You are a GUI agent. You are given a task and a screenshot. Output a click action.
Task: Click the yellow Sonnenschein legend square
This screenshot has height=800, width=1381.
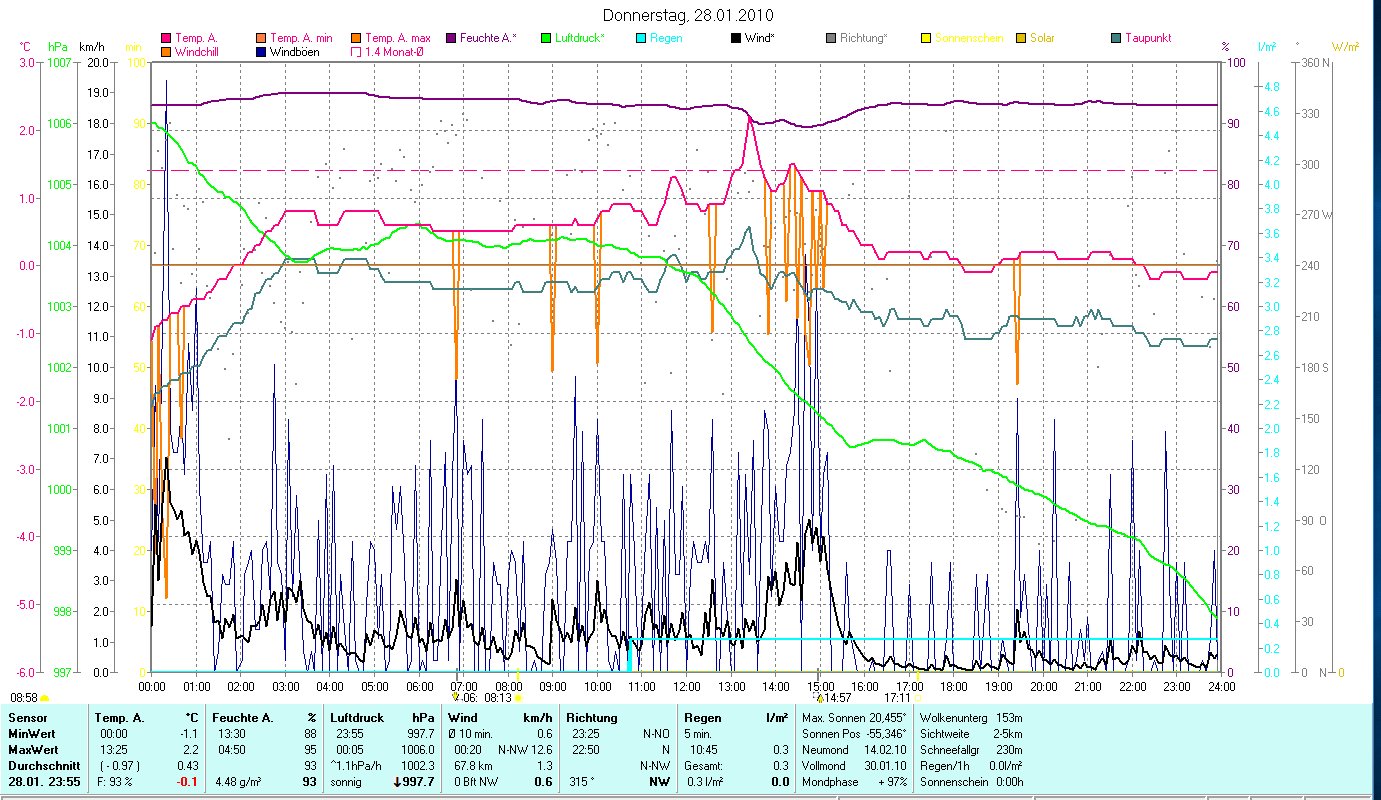925,39
